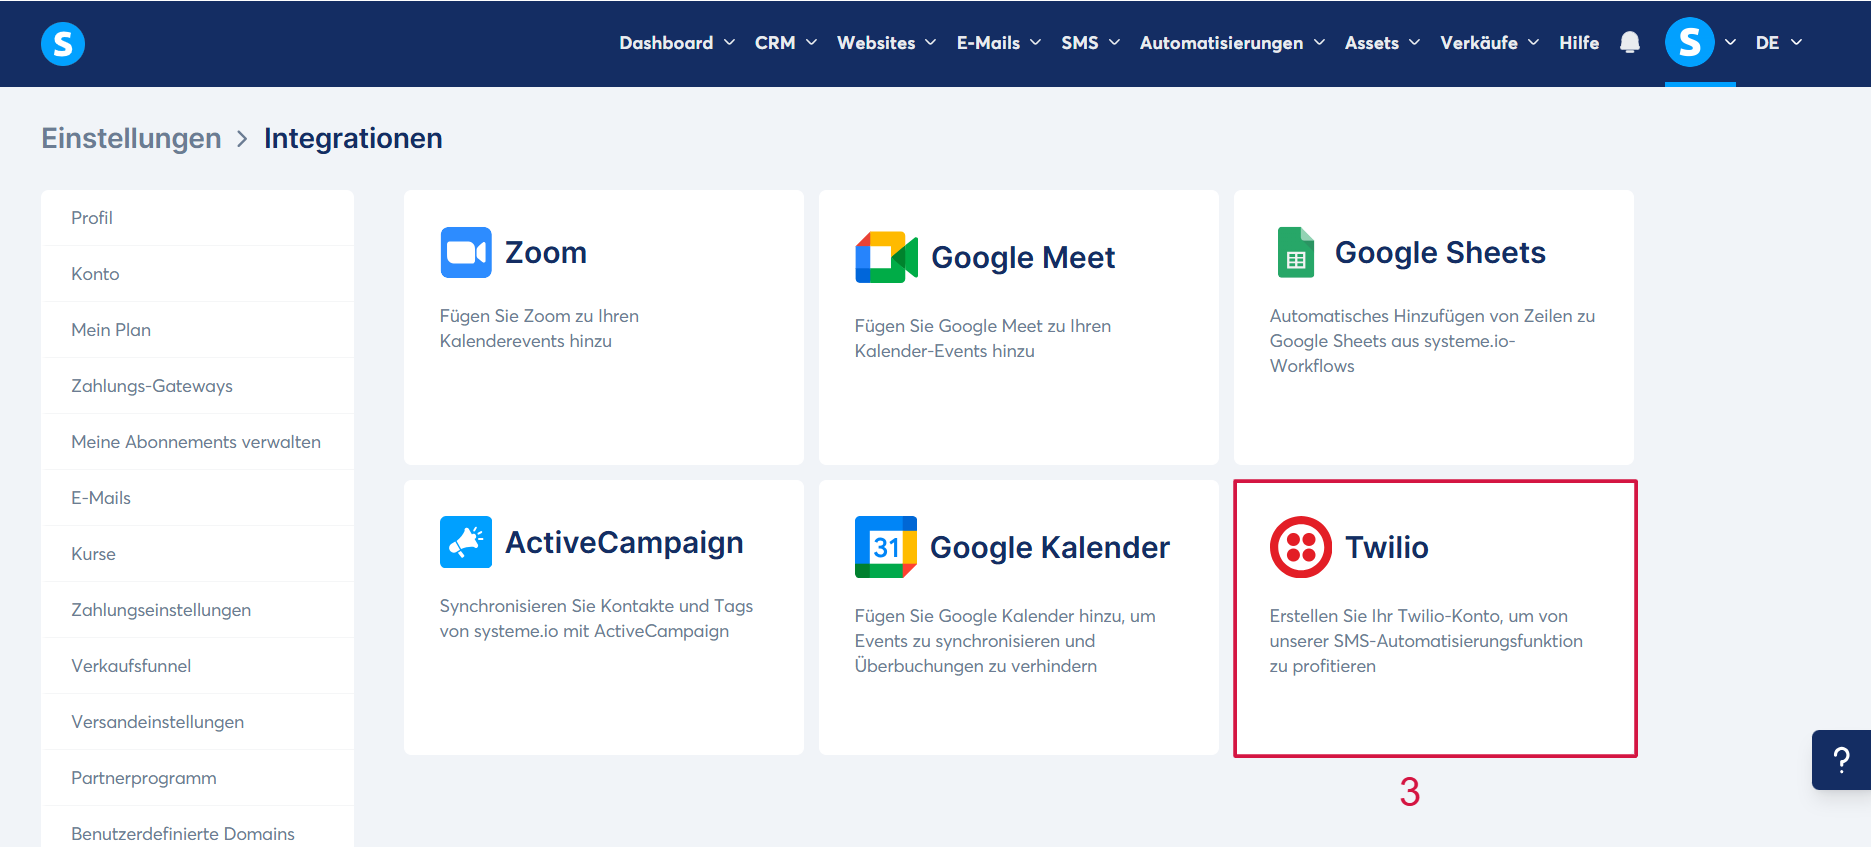Select Versandeinstellungen
Screen dimensions: 1871x847
tap(198, 722)
